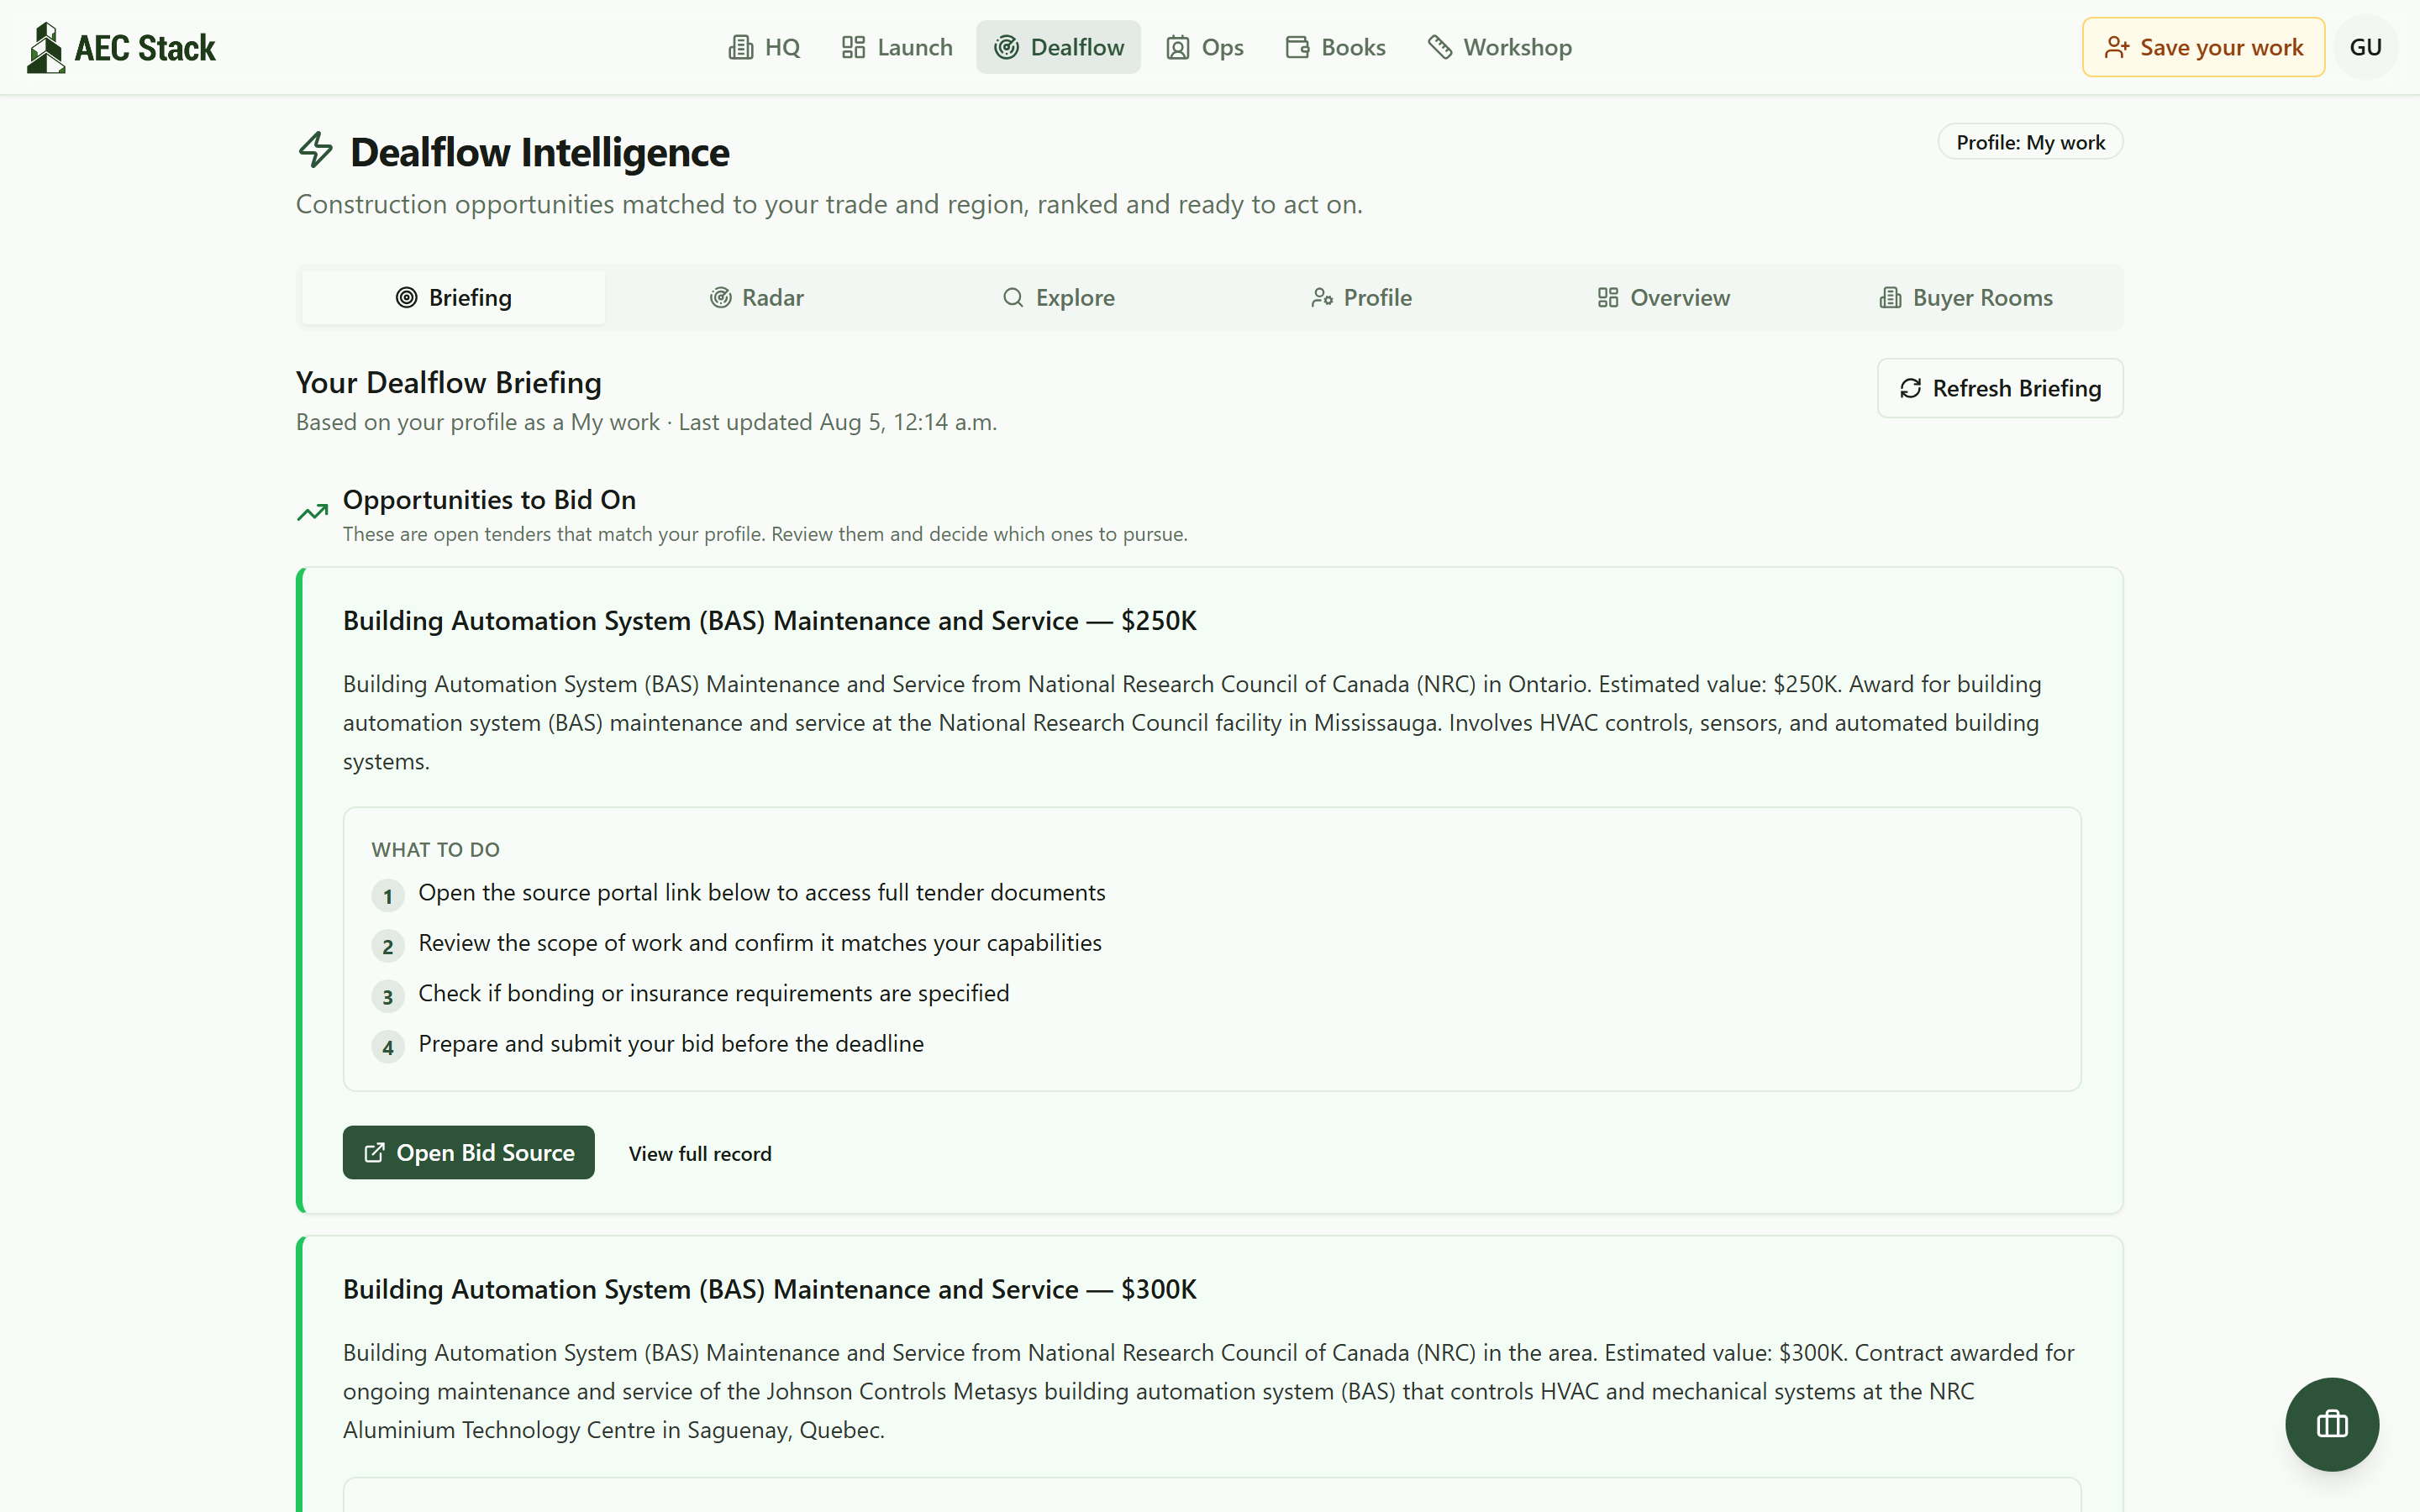Open the GU user avatar menu
Screen dimensions: 2420x1512
pyautogui.click(x=2365, y=47)
